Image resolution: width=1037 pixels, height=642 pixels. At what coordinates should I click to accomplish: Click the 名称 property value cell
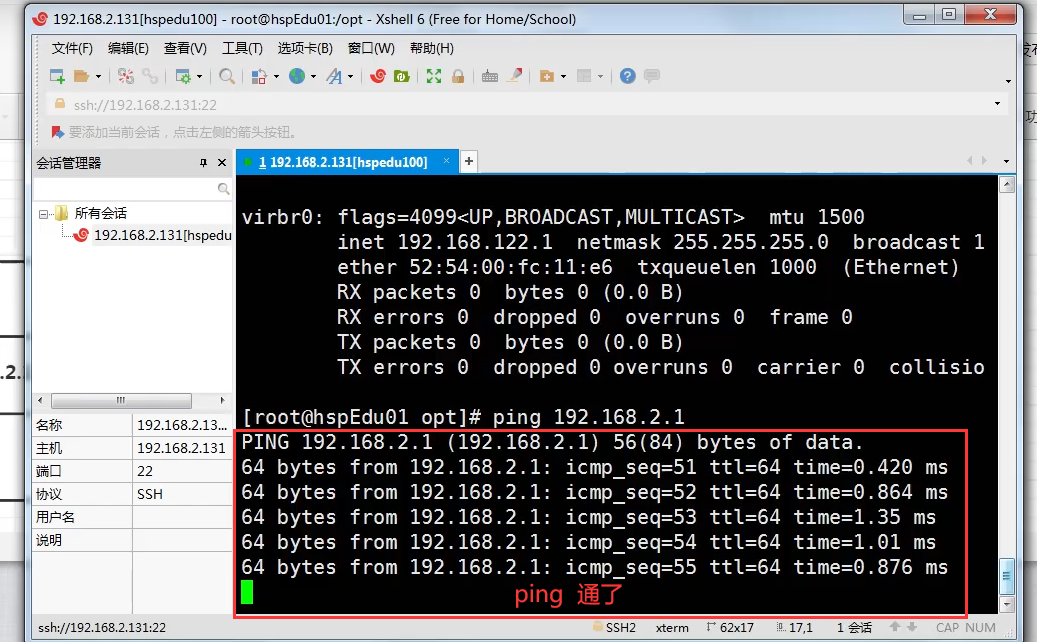[182, 425]
